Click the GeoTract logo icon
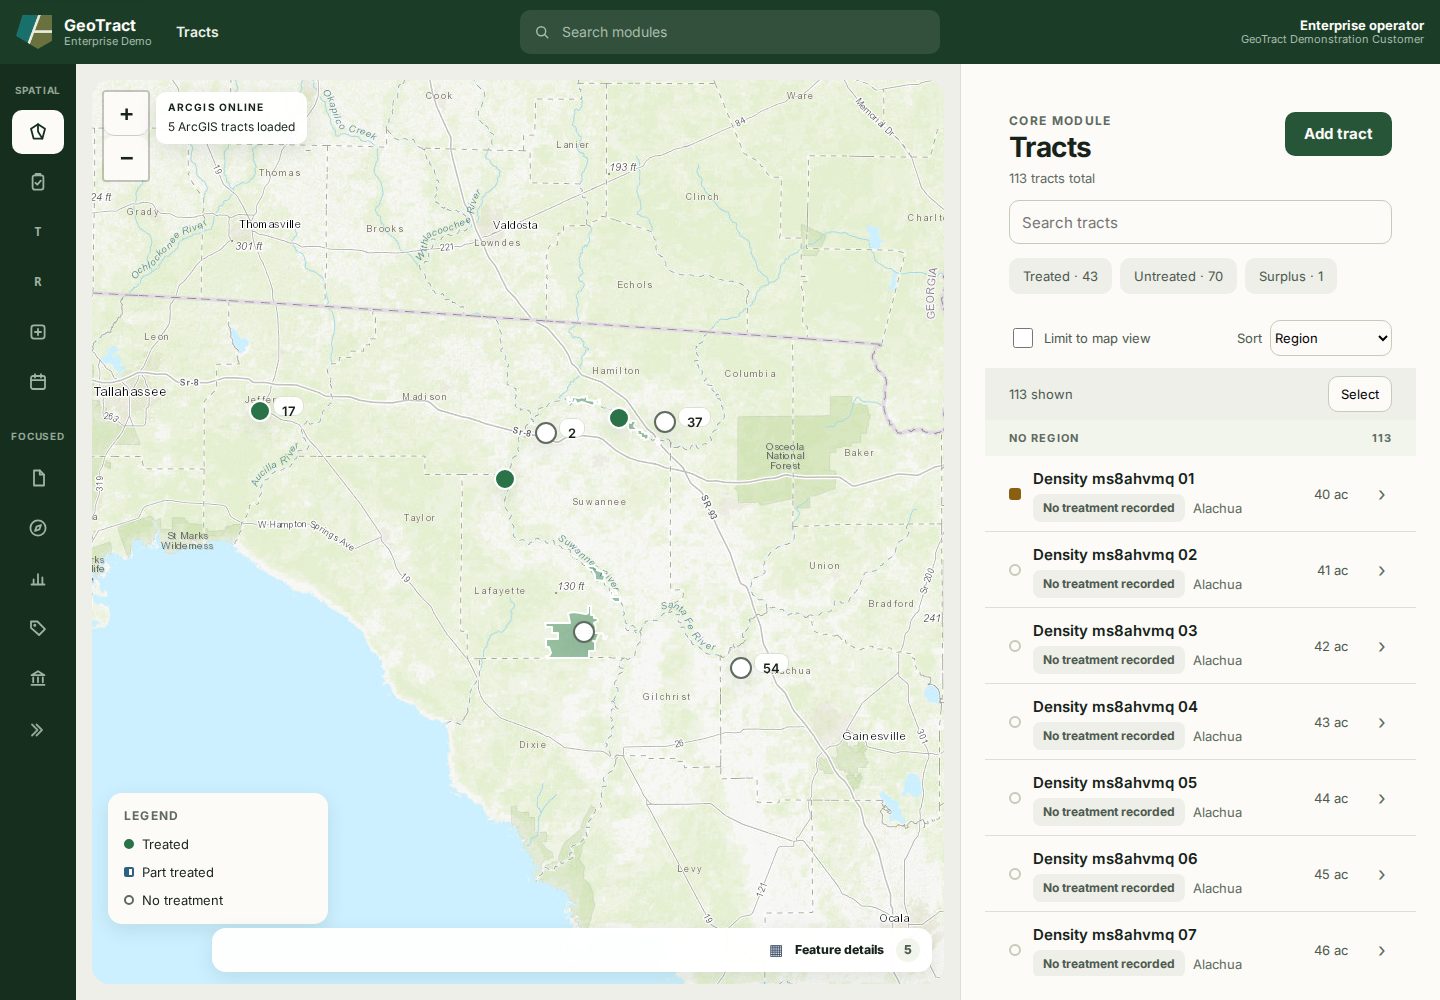 click(x=35, y=31)
